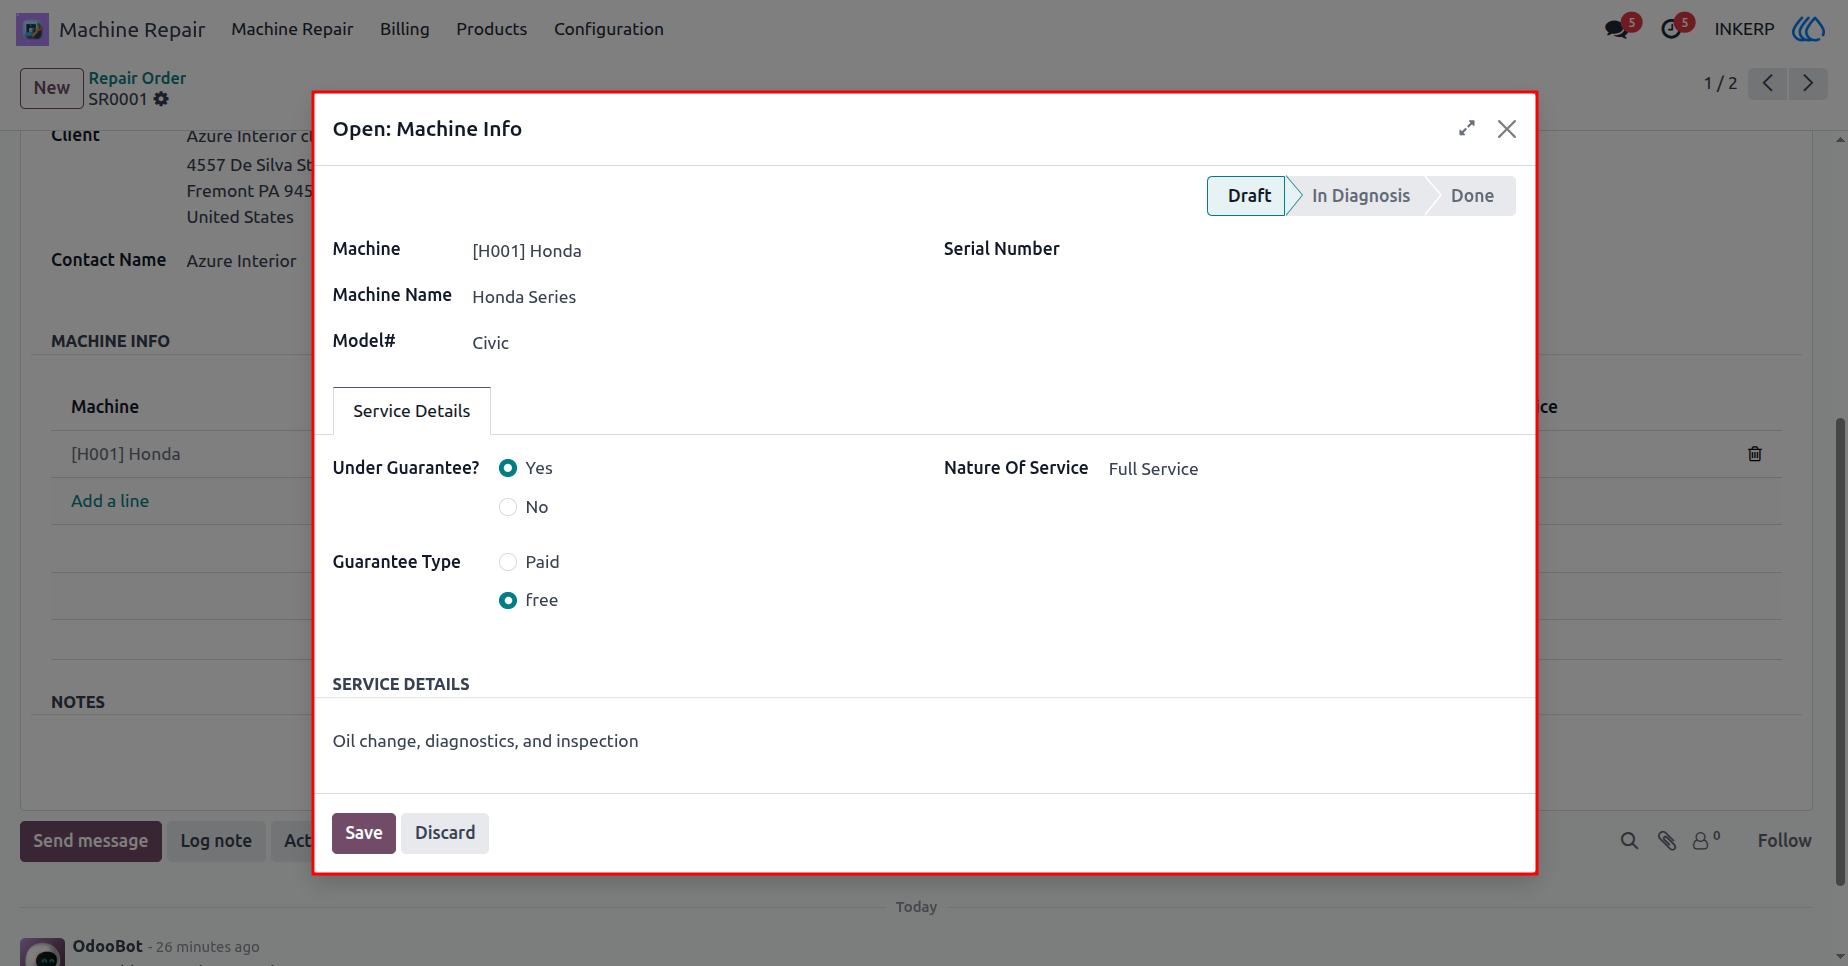1848x966 pixels.
Task: Delete the [H001] Honda line with trash icon
Action: 1755,454
